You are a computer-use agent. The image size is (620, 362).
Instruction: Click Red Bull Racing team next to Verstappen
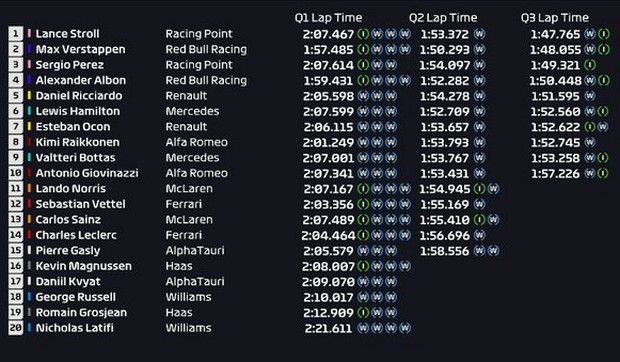[x=206, y=49]
